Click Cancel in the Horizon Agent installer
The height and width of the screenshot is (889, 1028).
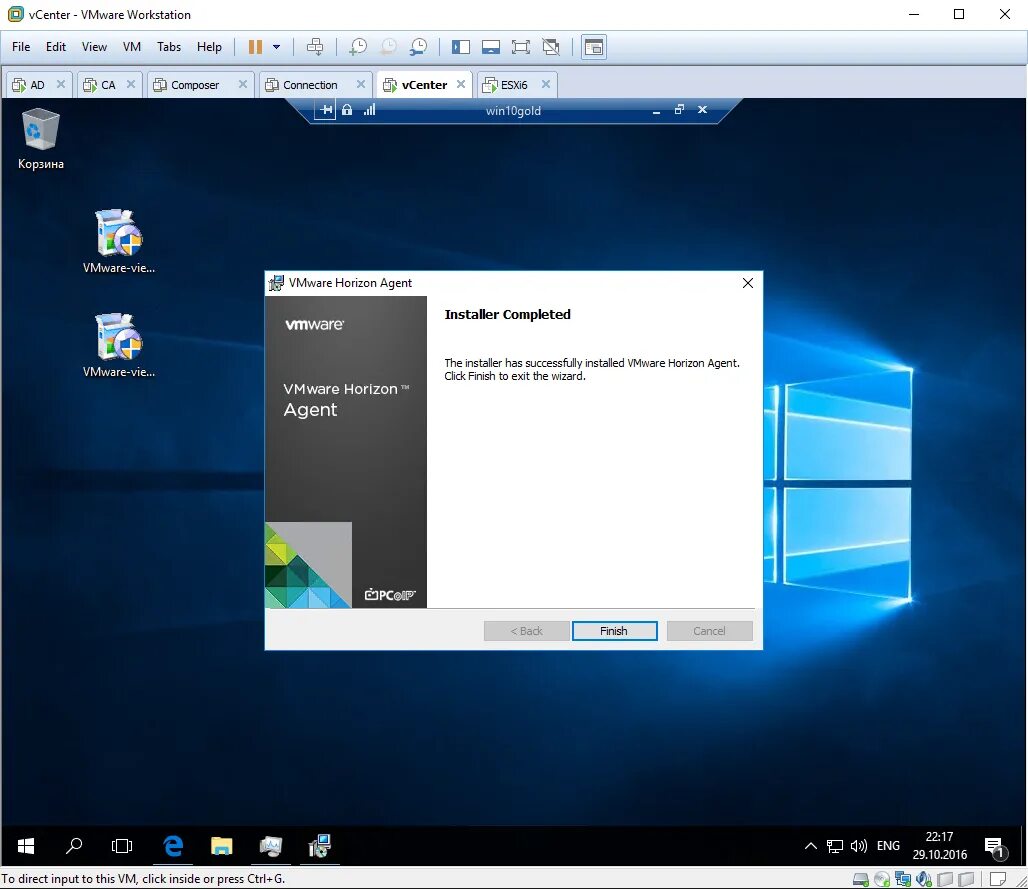coord(709,631)
